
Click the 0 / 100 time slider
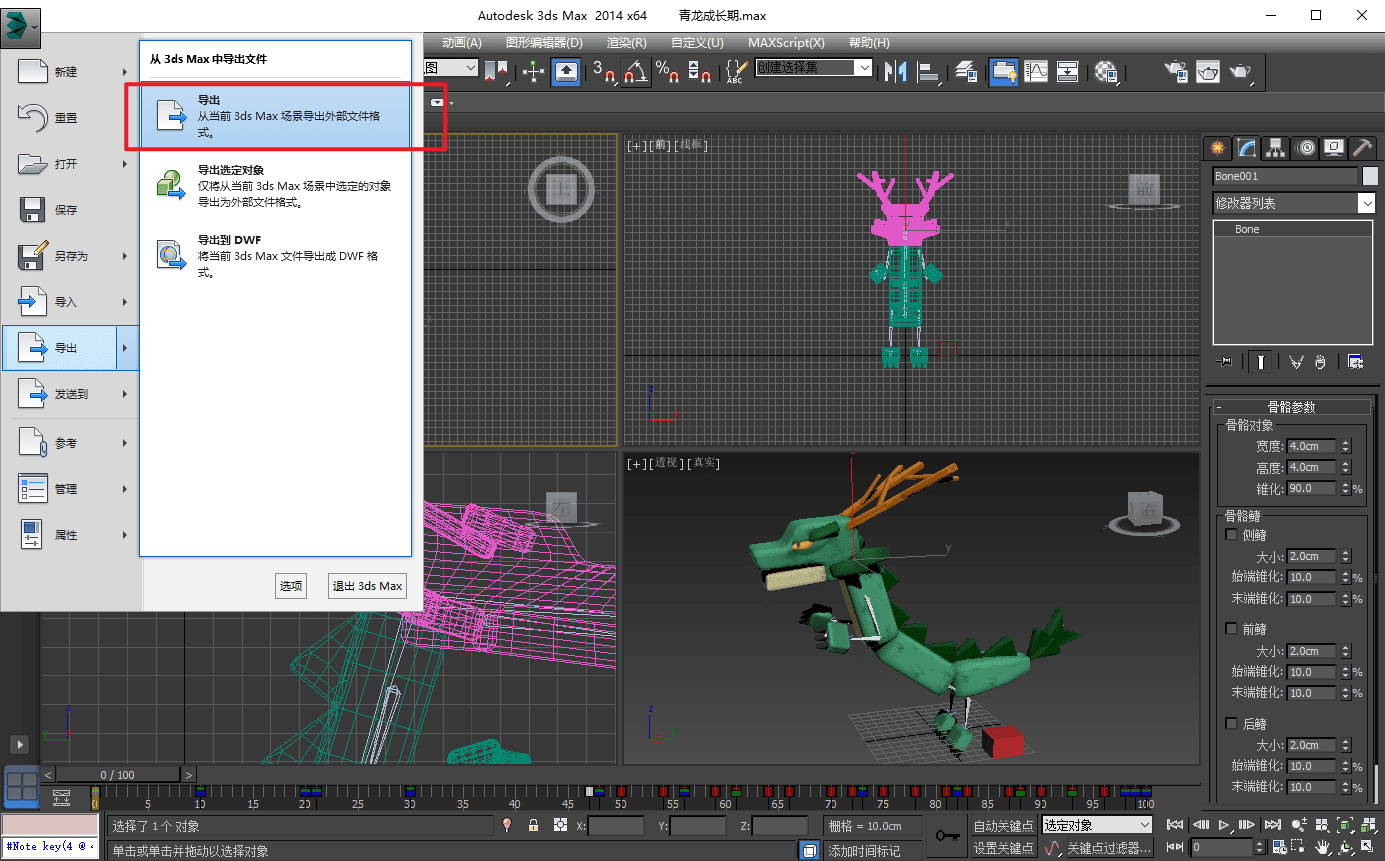pos(118,774)
